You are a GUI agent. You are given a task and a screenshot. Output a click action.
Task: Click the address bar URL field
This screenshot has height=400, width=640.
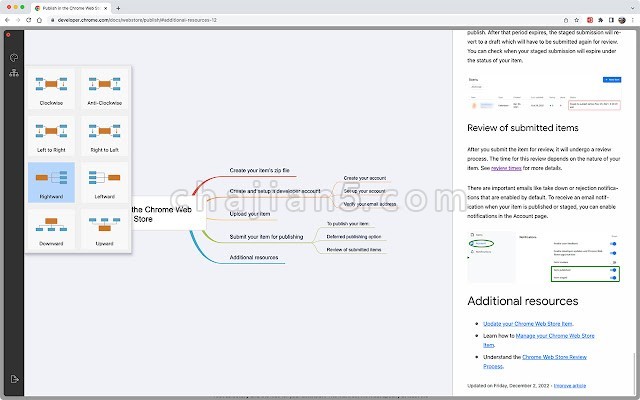pos(306,20)
